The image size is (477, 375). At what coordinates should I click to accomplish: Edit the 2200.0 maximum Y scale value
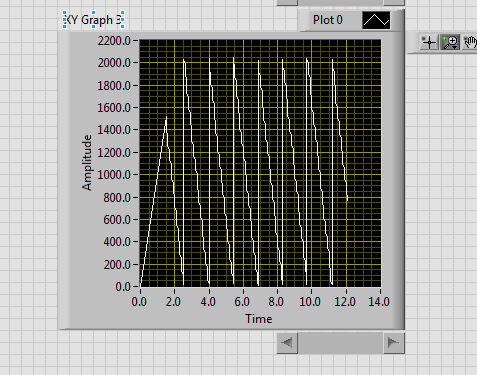pos(114,41)
